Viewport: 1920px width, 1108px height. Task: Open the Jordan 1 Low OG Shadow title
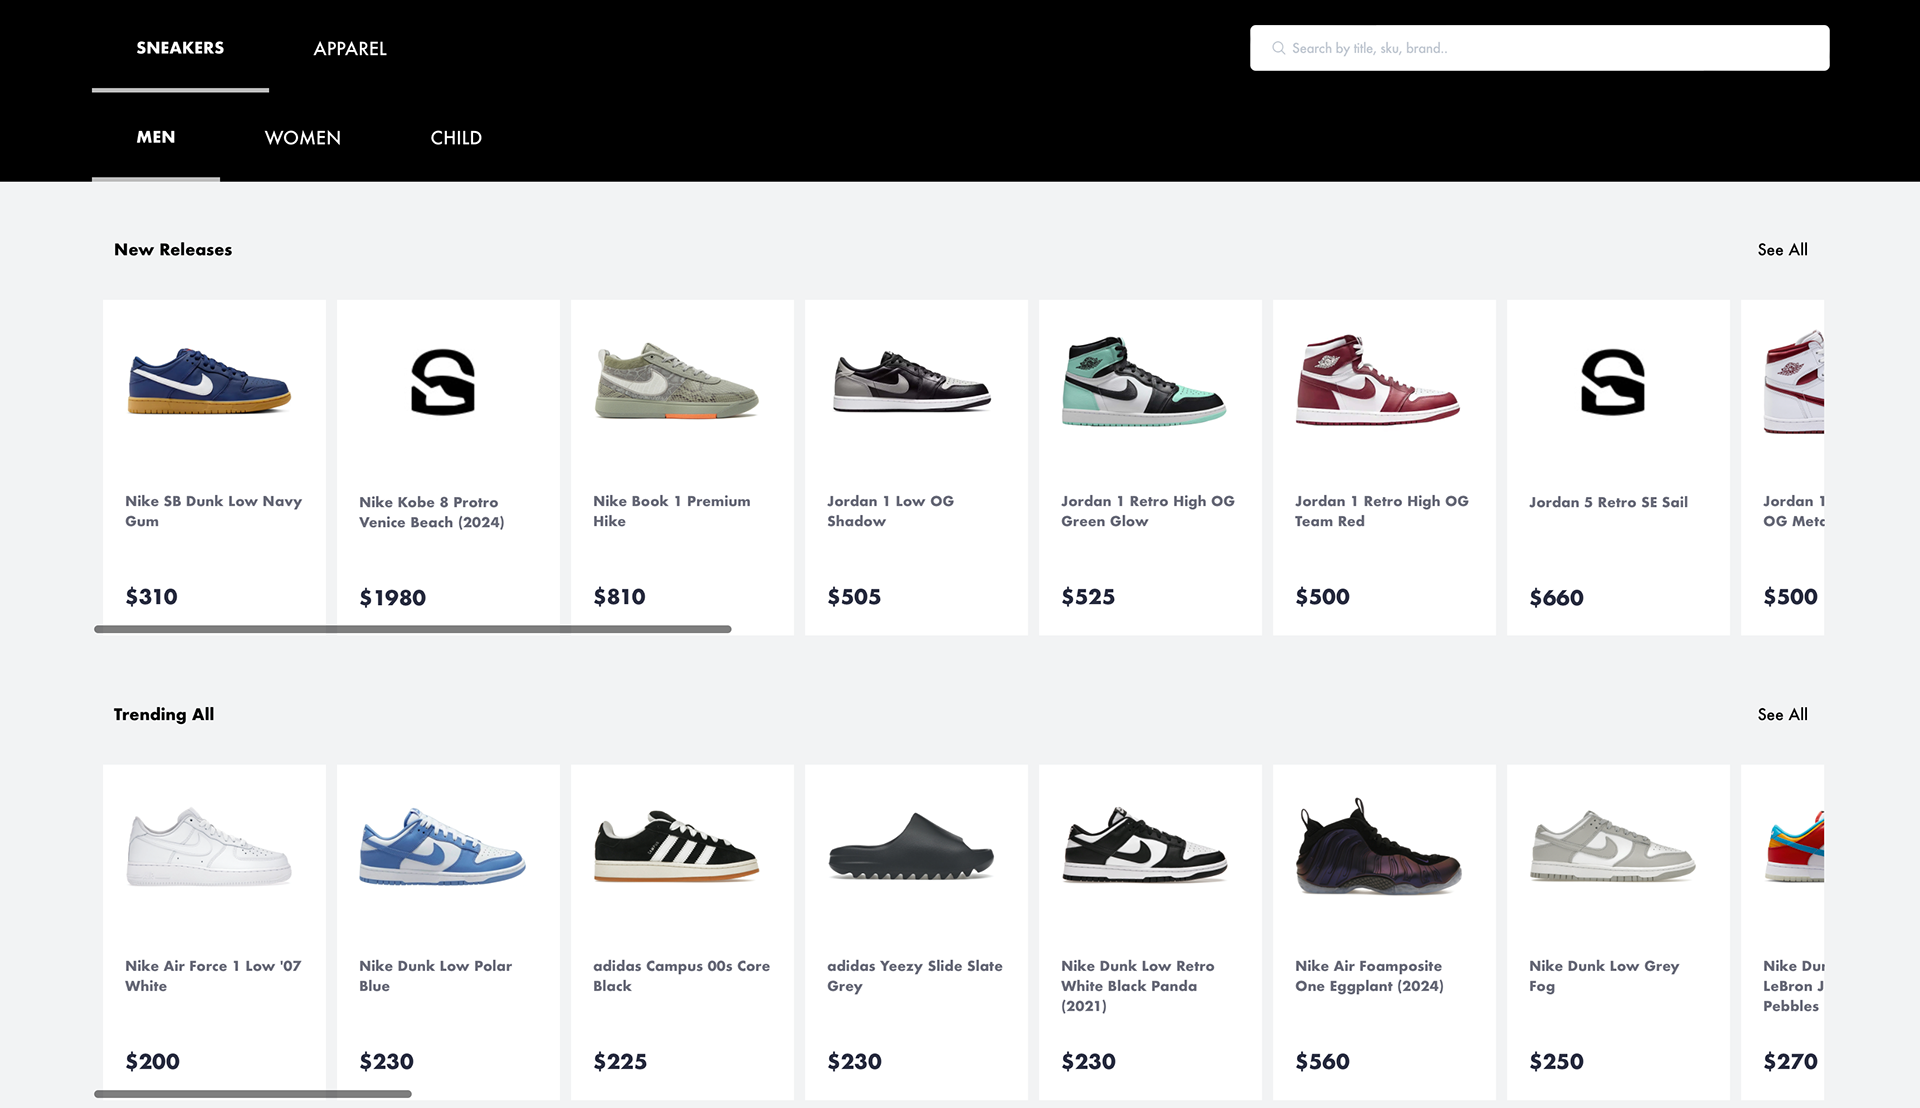pyautogui.click(x=890, y=511)
